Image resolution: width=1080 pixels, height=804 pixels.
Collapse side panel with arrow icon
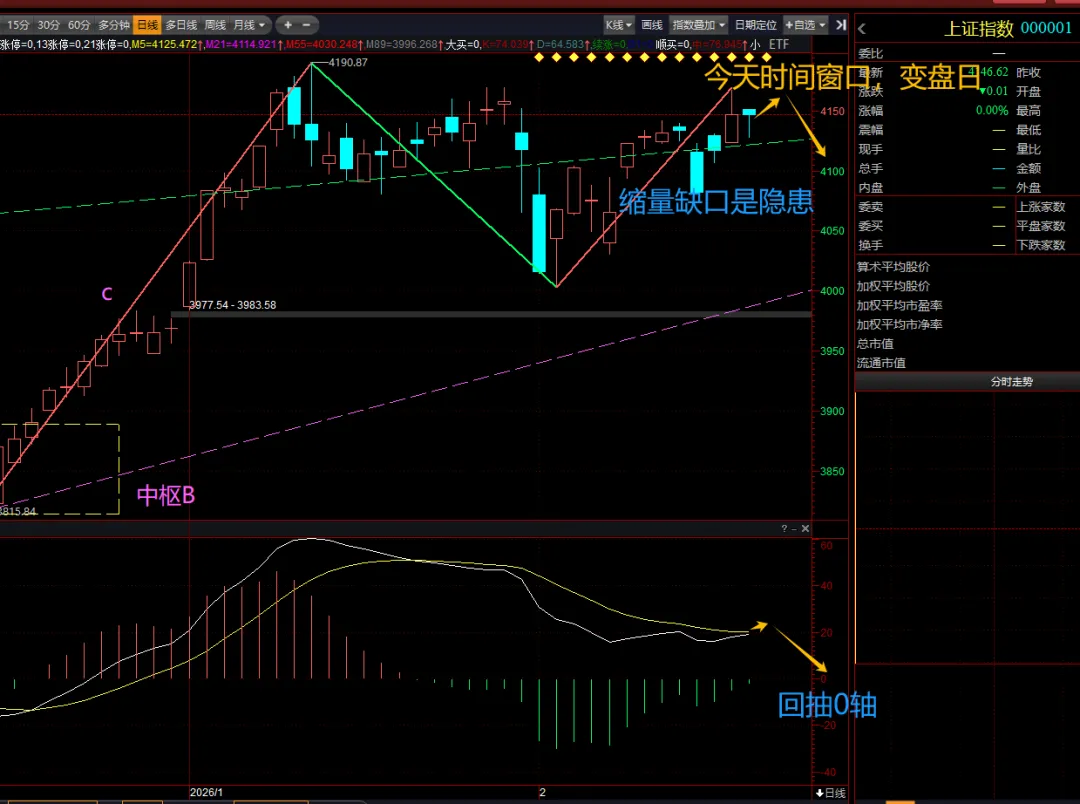pos(840,25)
